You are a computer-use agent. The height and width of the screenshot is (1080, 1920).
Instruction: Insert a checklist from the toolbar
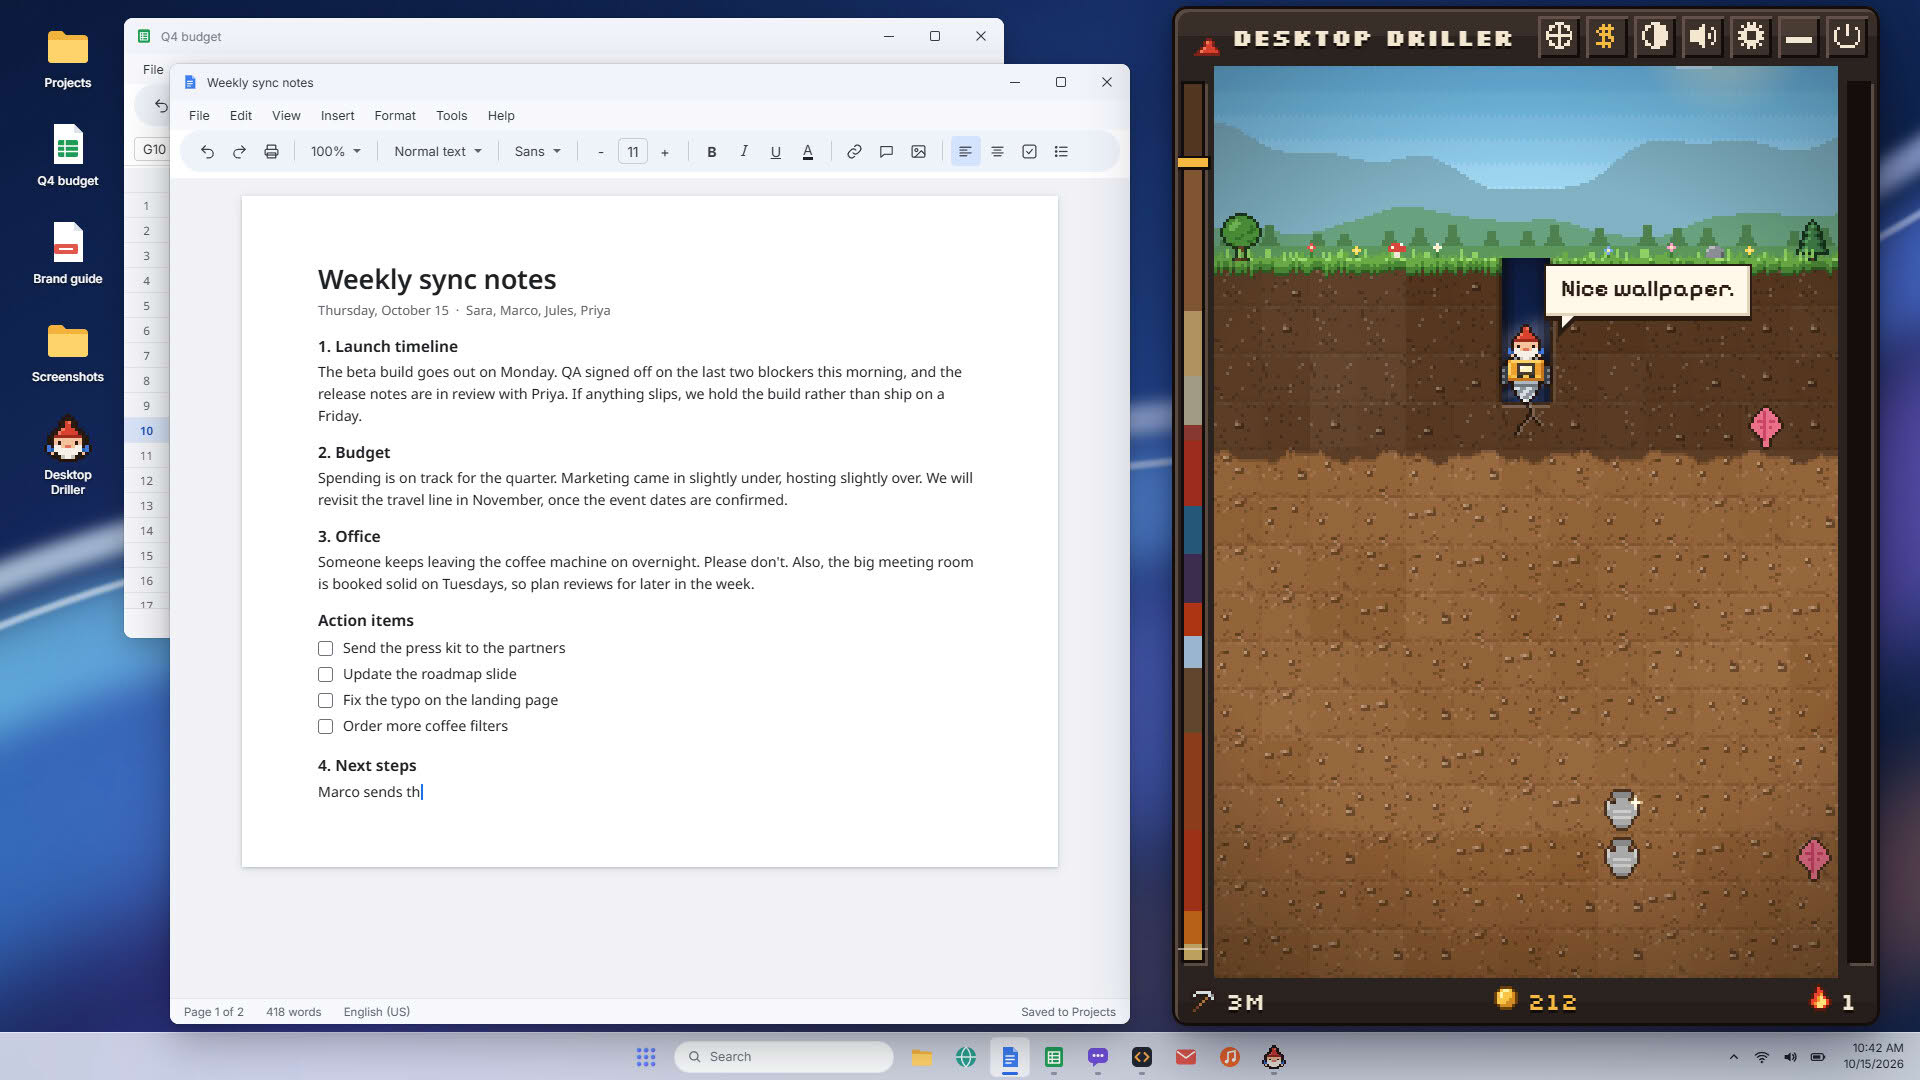pyautogui.click(x=1029, y=152)
